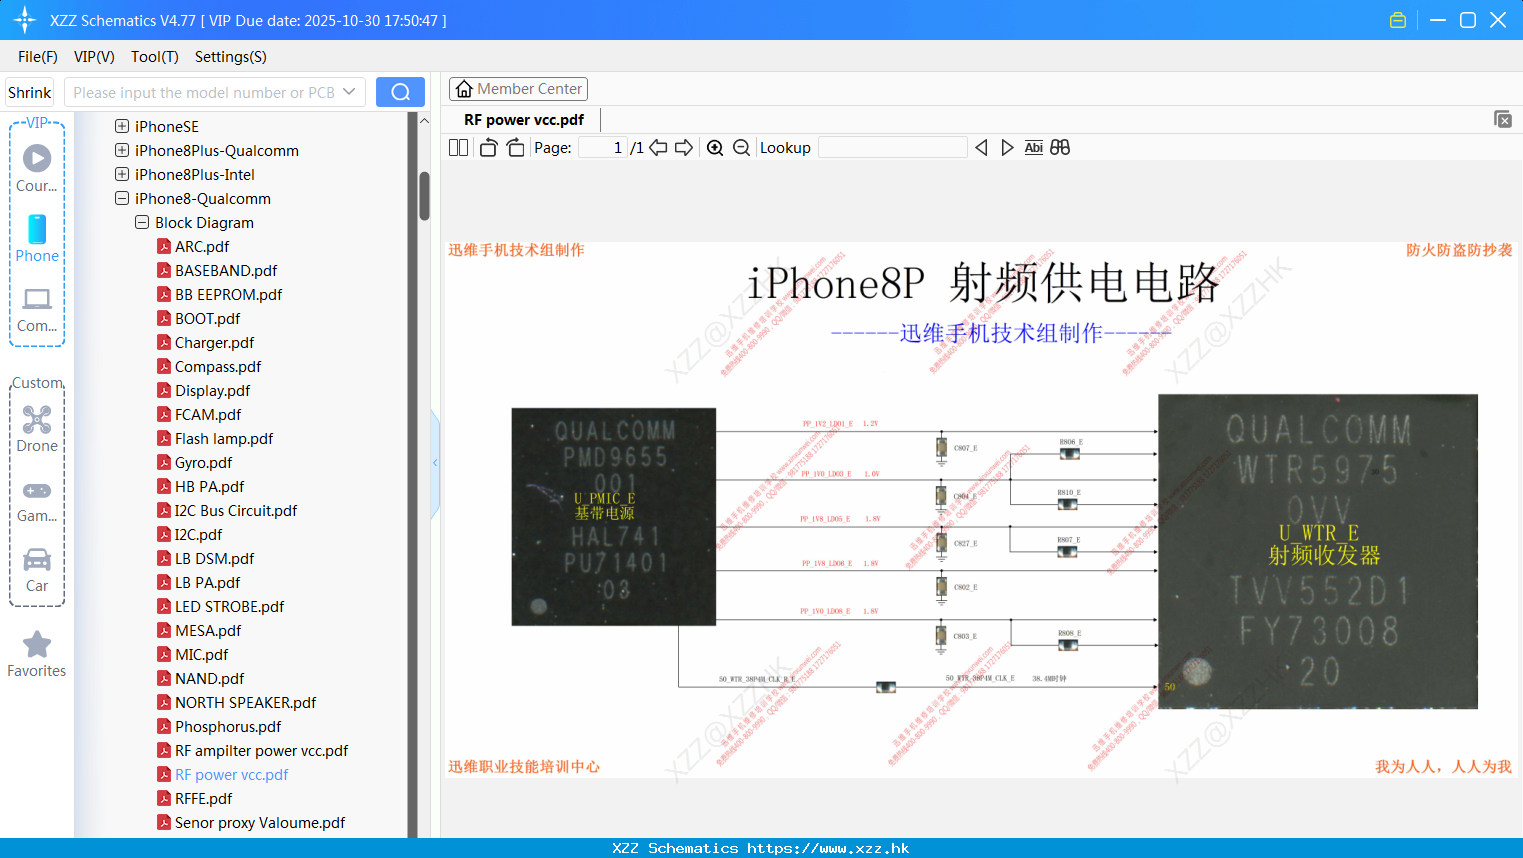Open the Drone category
This screenshot has width=1523, height=858.
click(37, 429)
